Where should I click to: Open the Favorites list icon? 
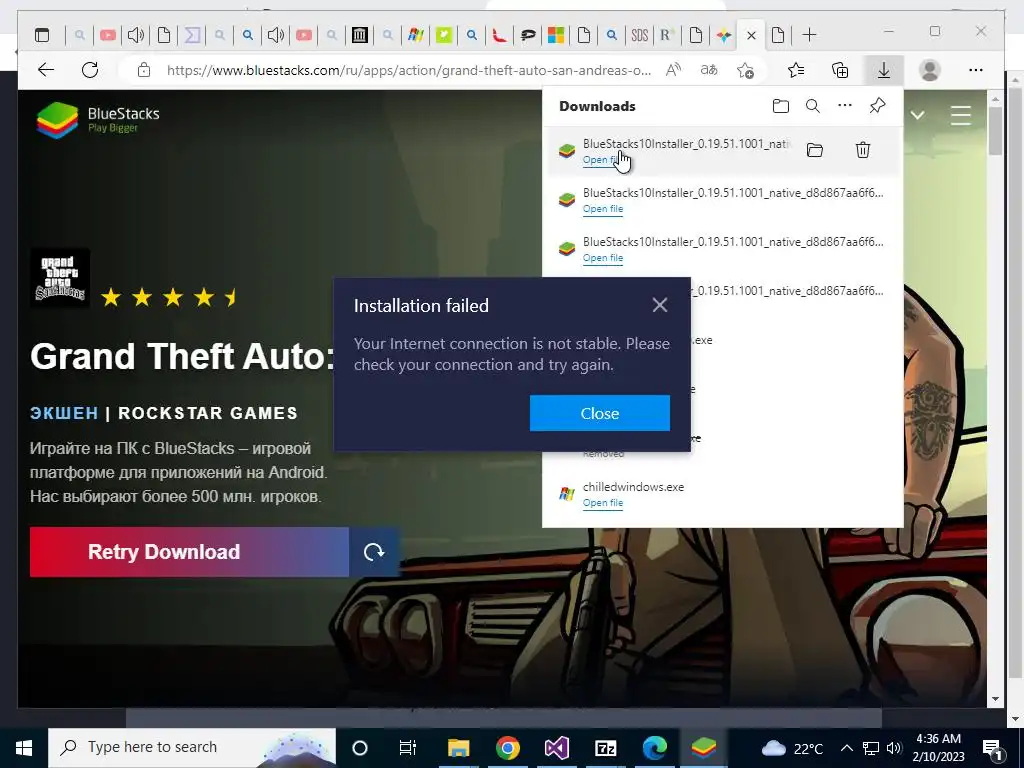(x=796, y=70)
